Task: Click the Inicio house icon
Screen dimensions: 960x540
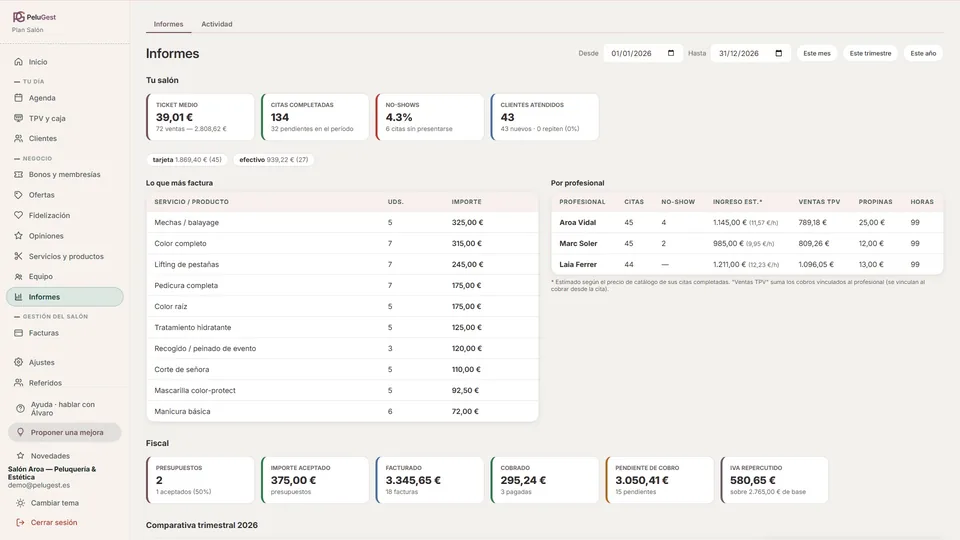Action: click(x=18, y=62)
